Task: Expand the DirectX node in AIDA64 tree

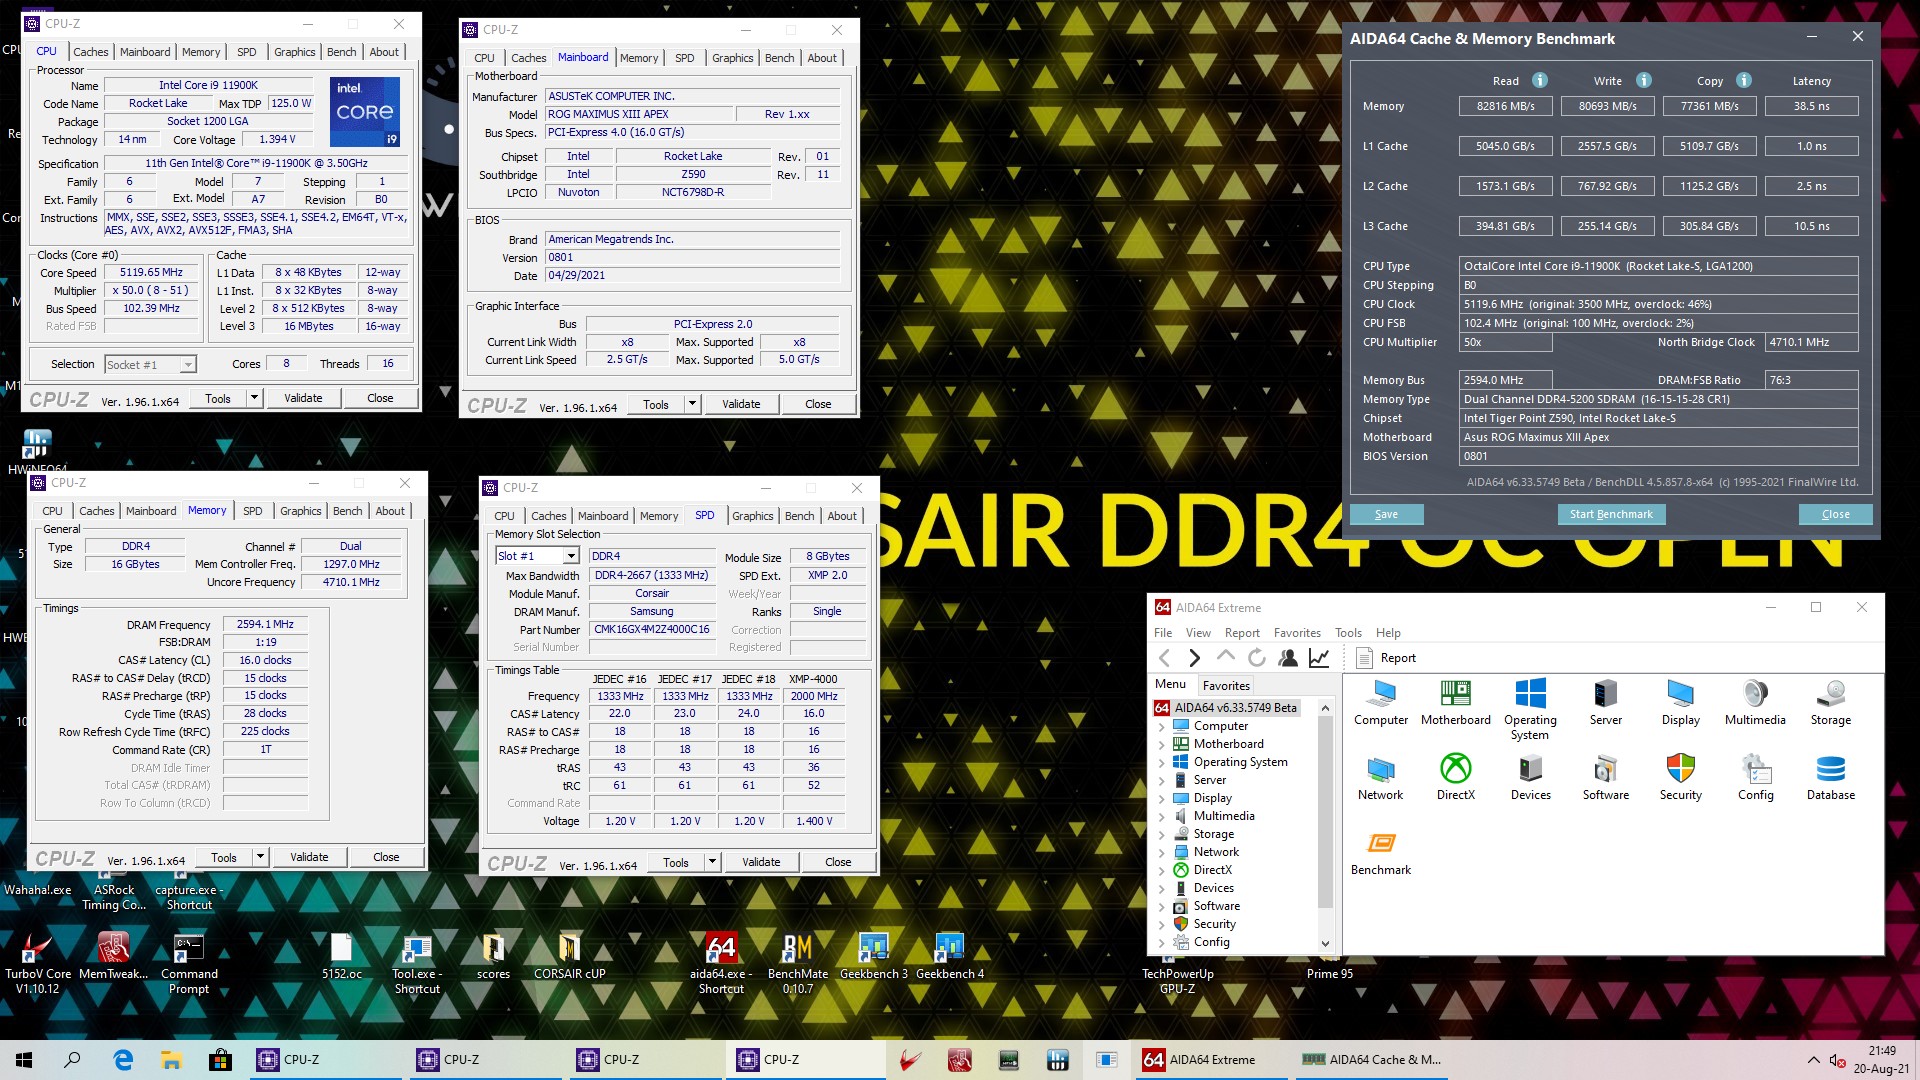Action: coord(1161,870)
